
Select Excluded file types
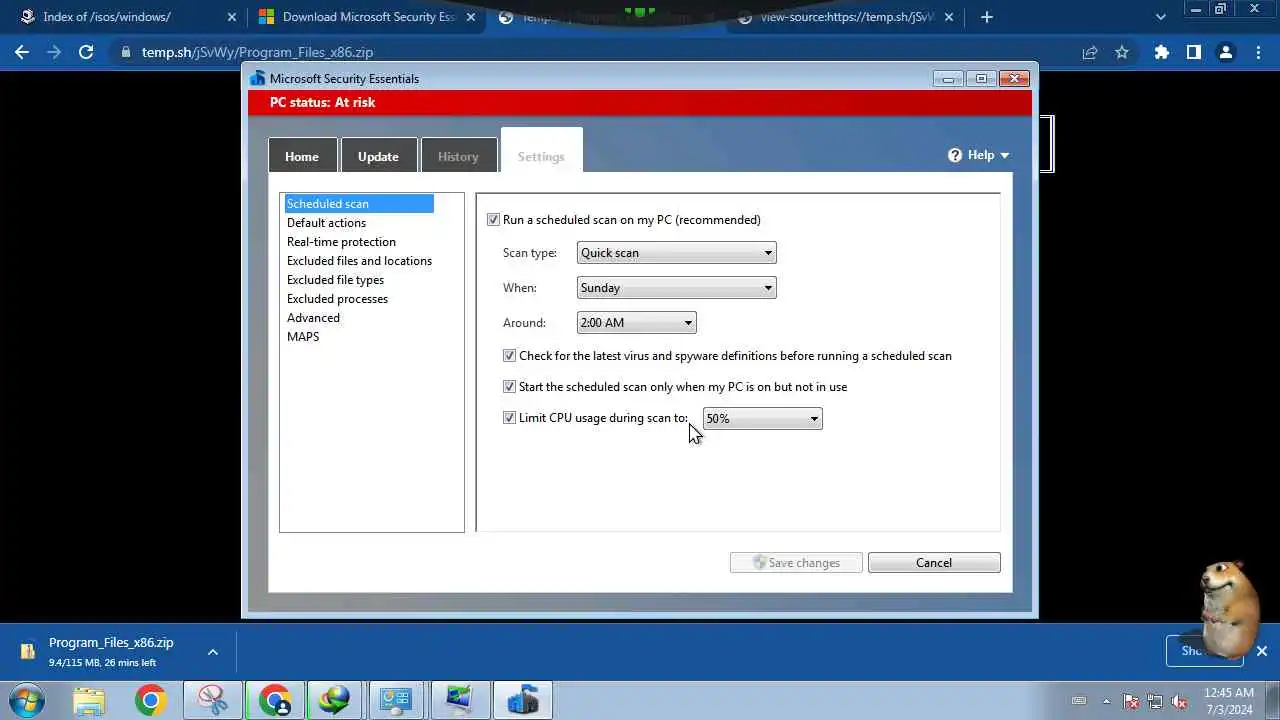tap(335, 280)
